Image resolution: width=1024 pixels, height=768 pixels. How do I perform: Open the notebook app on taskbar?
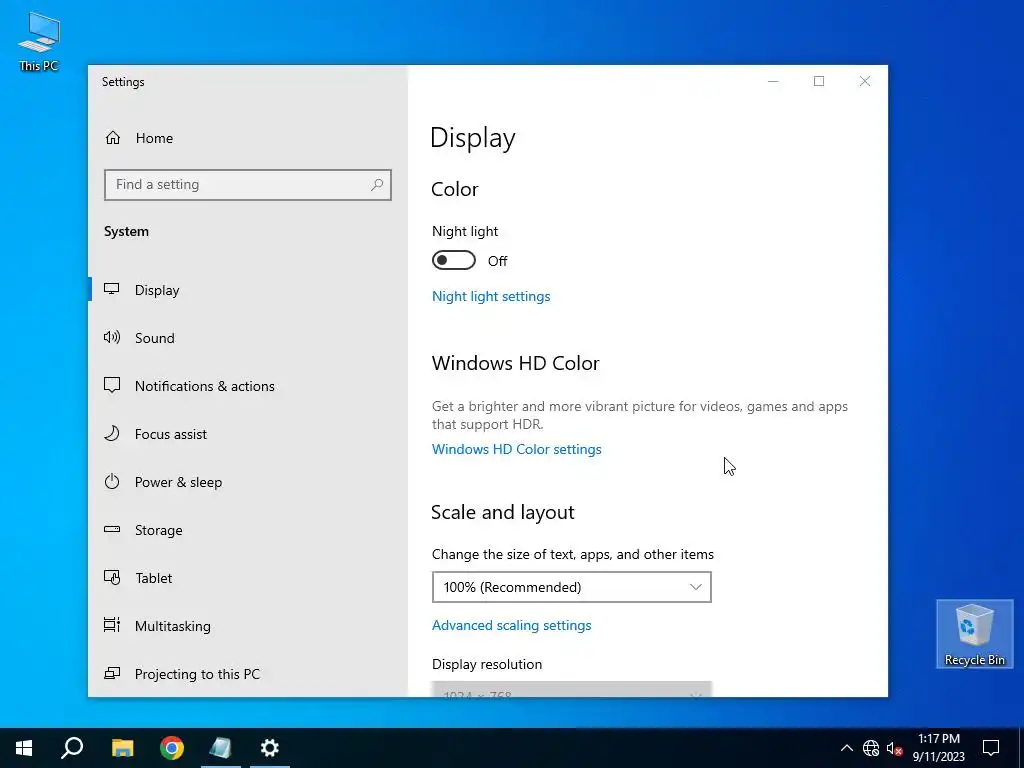[221, 748]
